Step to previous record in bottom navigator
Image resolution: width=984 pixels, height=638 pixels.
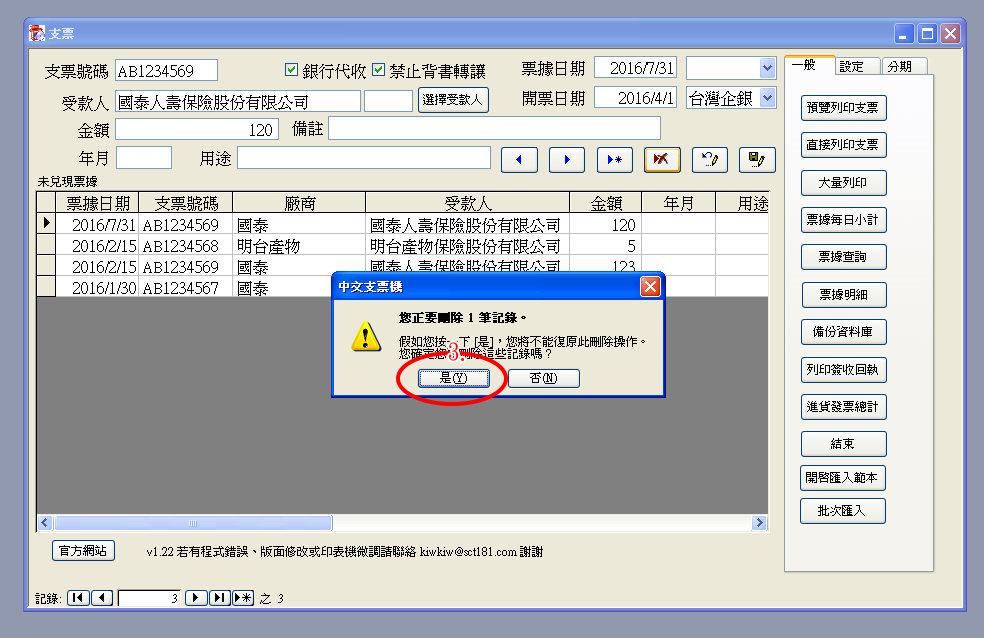102,598
